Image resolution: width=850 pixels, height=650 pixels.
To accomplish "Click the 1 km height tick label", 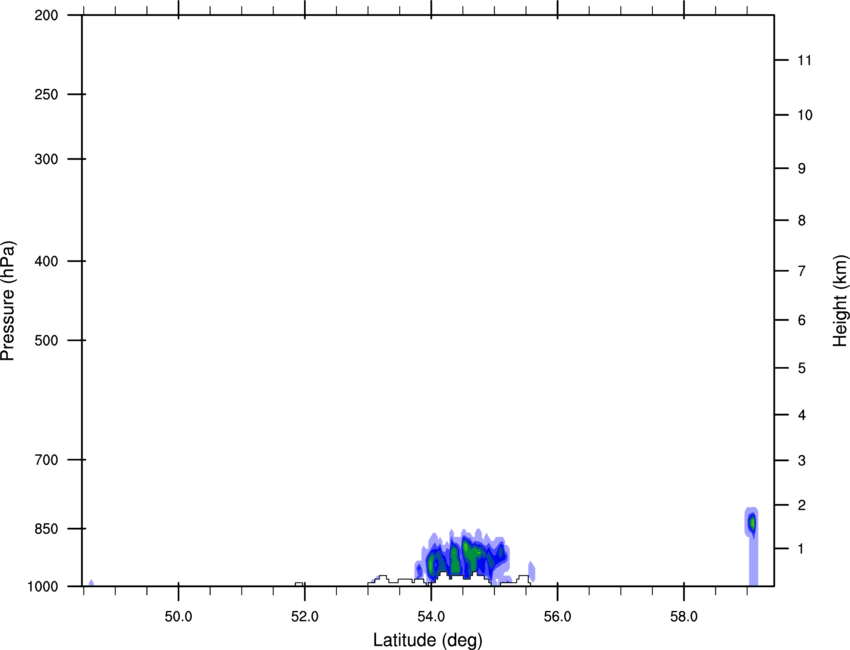I will (801, 549).
